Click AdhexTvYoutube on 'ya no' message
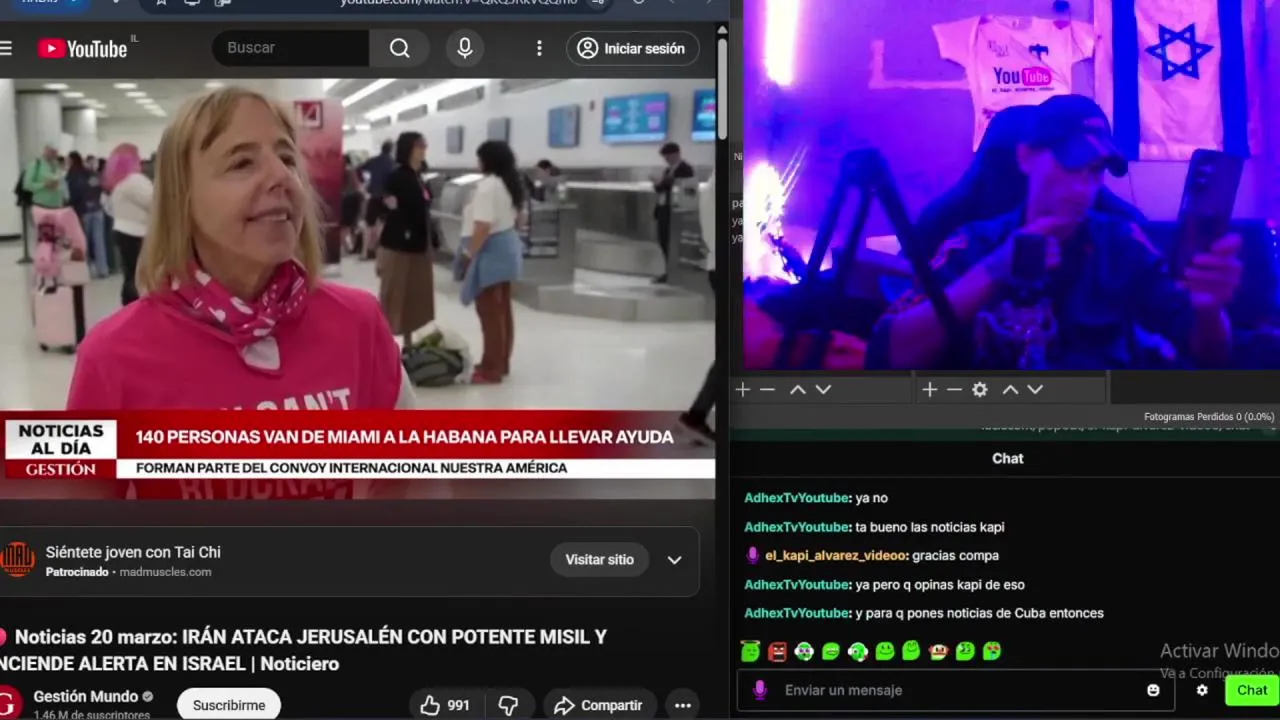 click(797, 498)
